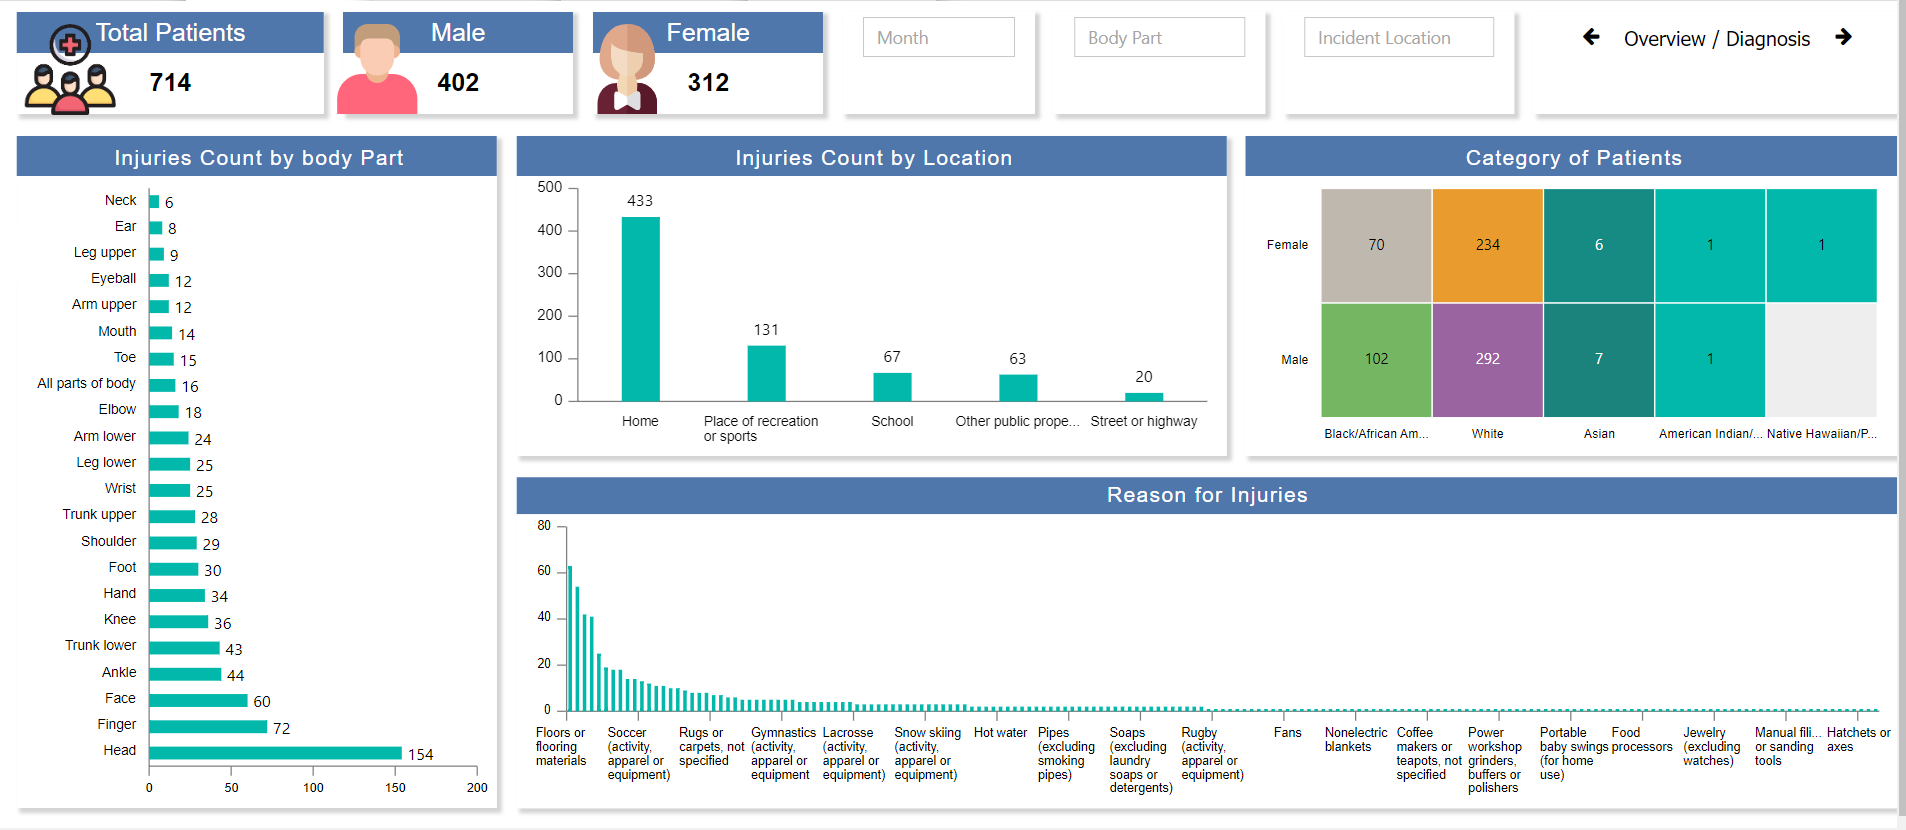Image resolution: width=1906 pixels, height=830 pixels.
Task: Click the Snow skiing axis label
Action: tap(927, 754)
